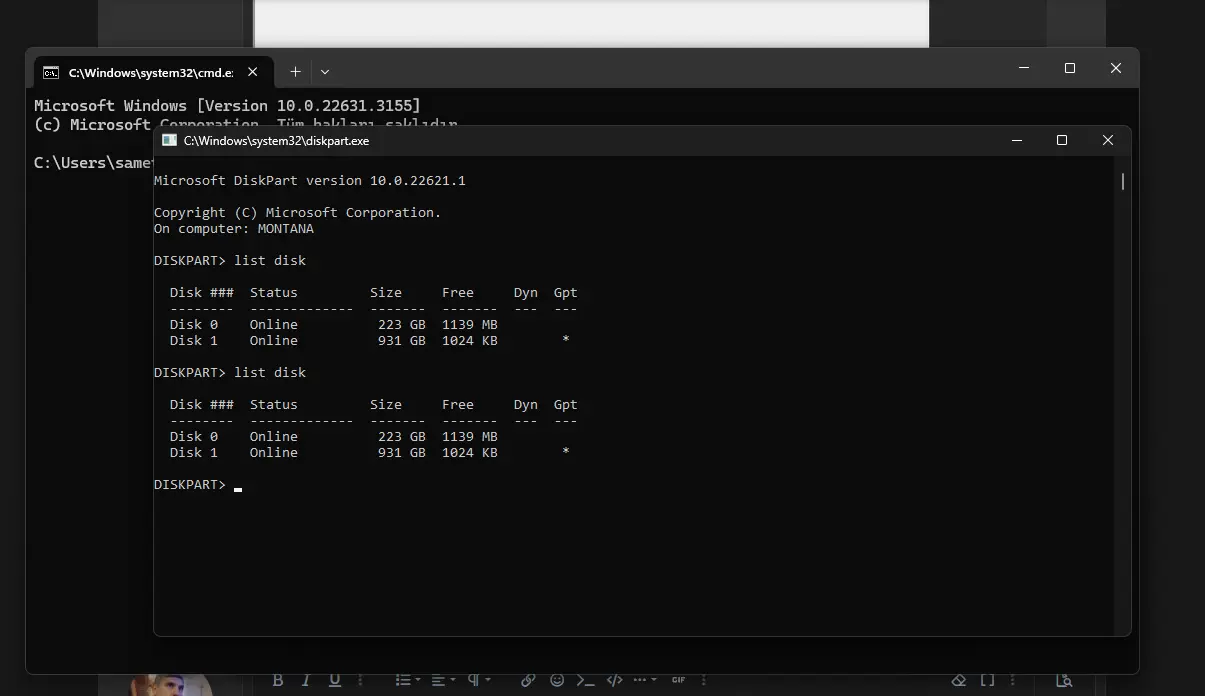Open the Windows Terminal tab dropdown chevron
1205x696 pixels.
click(325, 72)
